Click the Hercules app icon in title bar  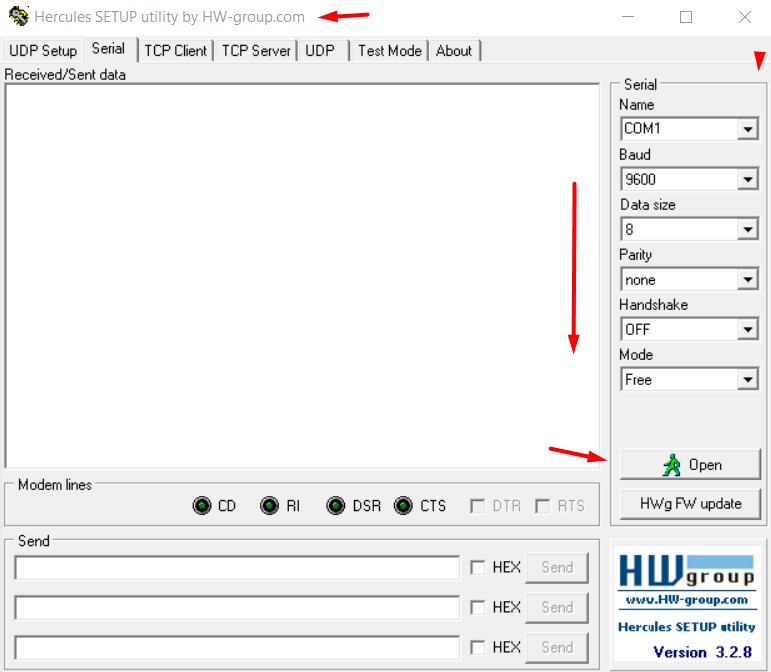19,16
